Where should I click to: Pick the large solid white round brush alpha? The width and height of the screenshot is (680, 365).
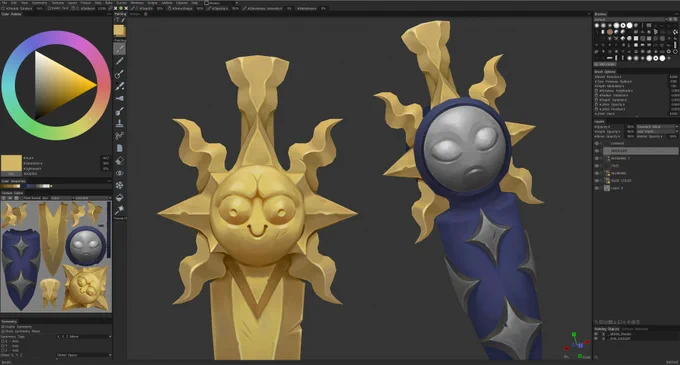click(x=629, y=26)
